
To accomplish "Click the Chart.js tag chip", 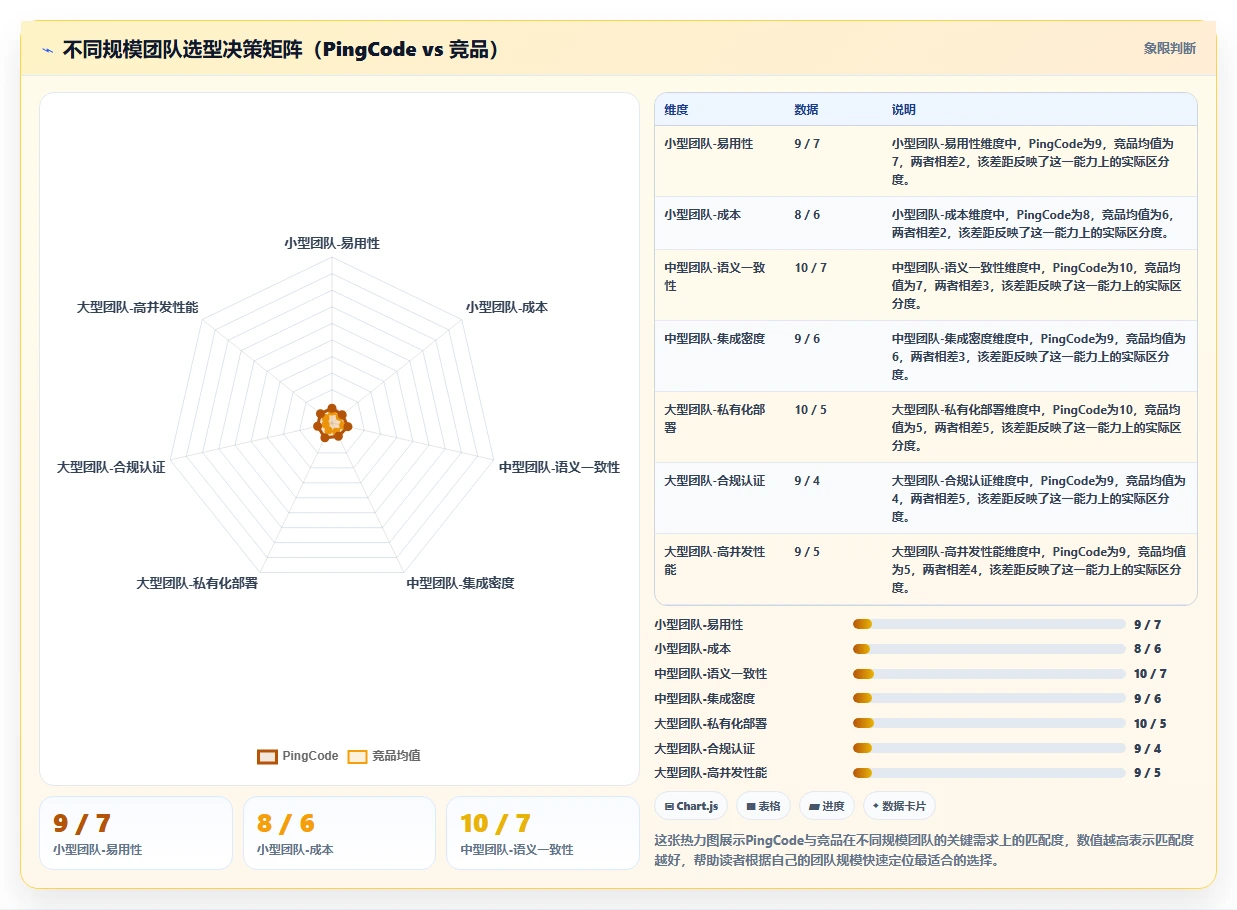I will (691, 806).
